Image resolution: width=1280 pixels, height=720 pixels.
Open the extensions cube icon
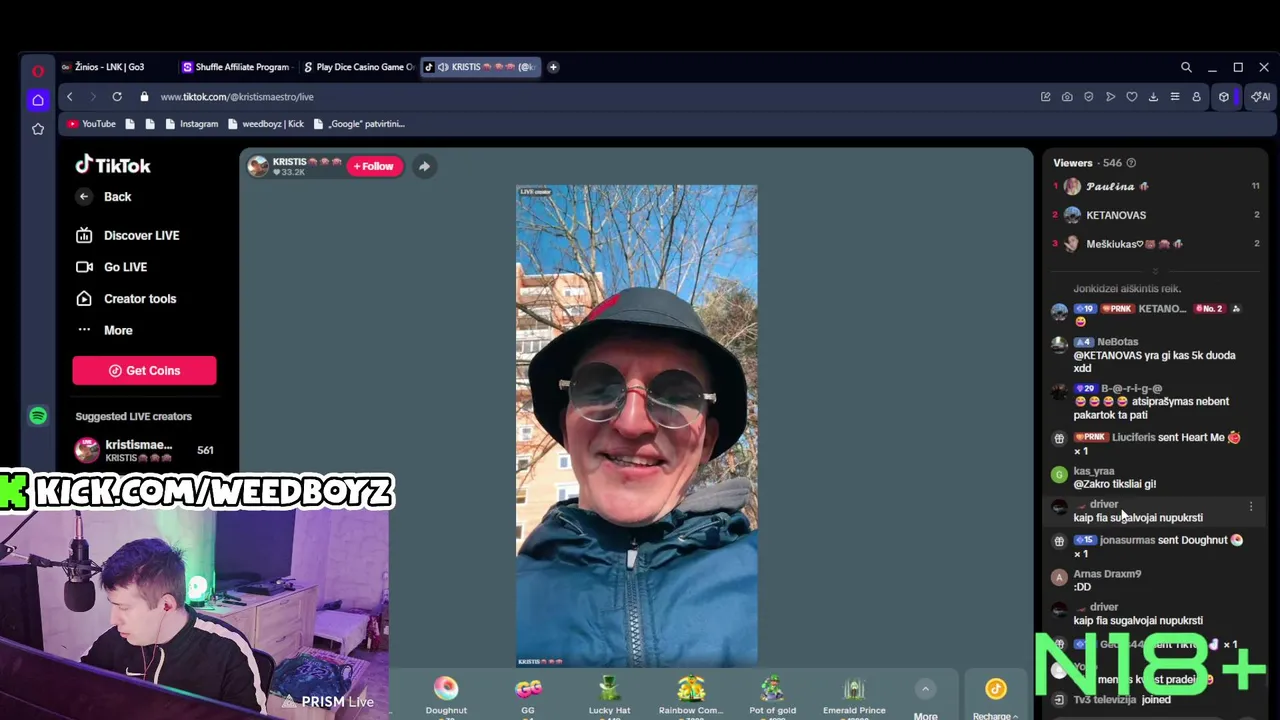pos(1224,97)
